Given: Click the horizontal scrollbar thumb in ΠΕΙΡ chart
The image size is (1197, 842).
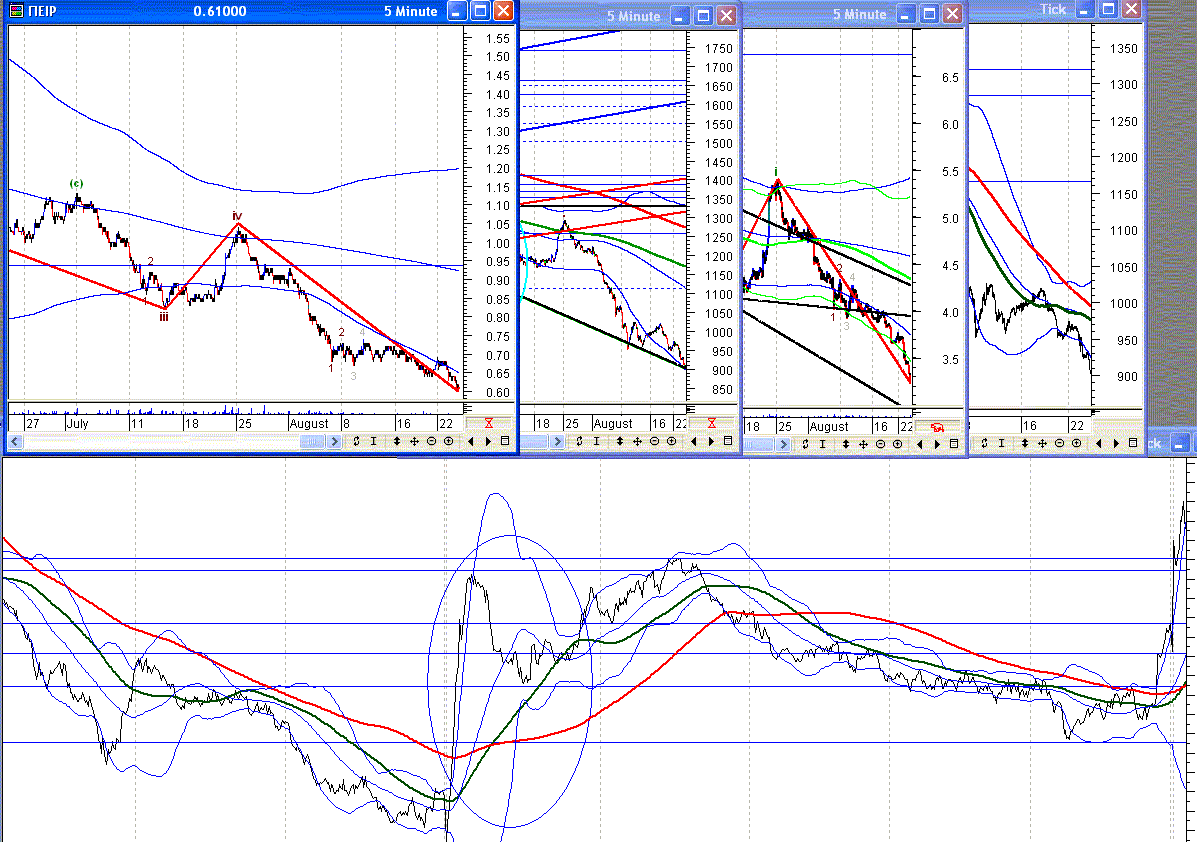Looking at the screenshot, I should 312,441.
